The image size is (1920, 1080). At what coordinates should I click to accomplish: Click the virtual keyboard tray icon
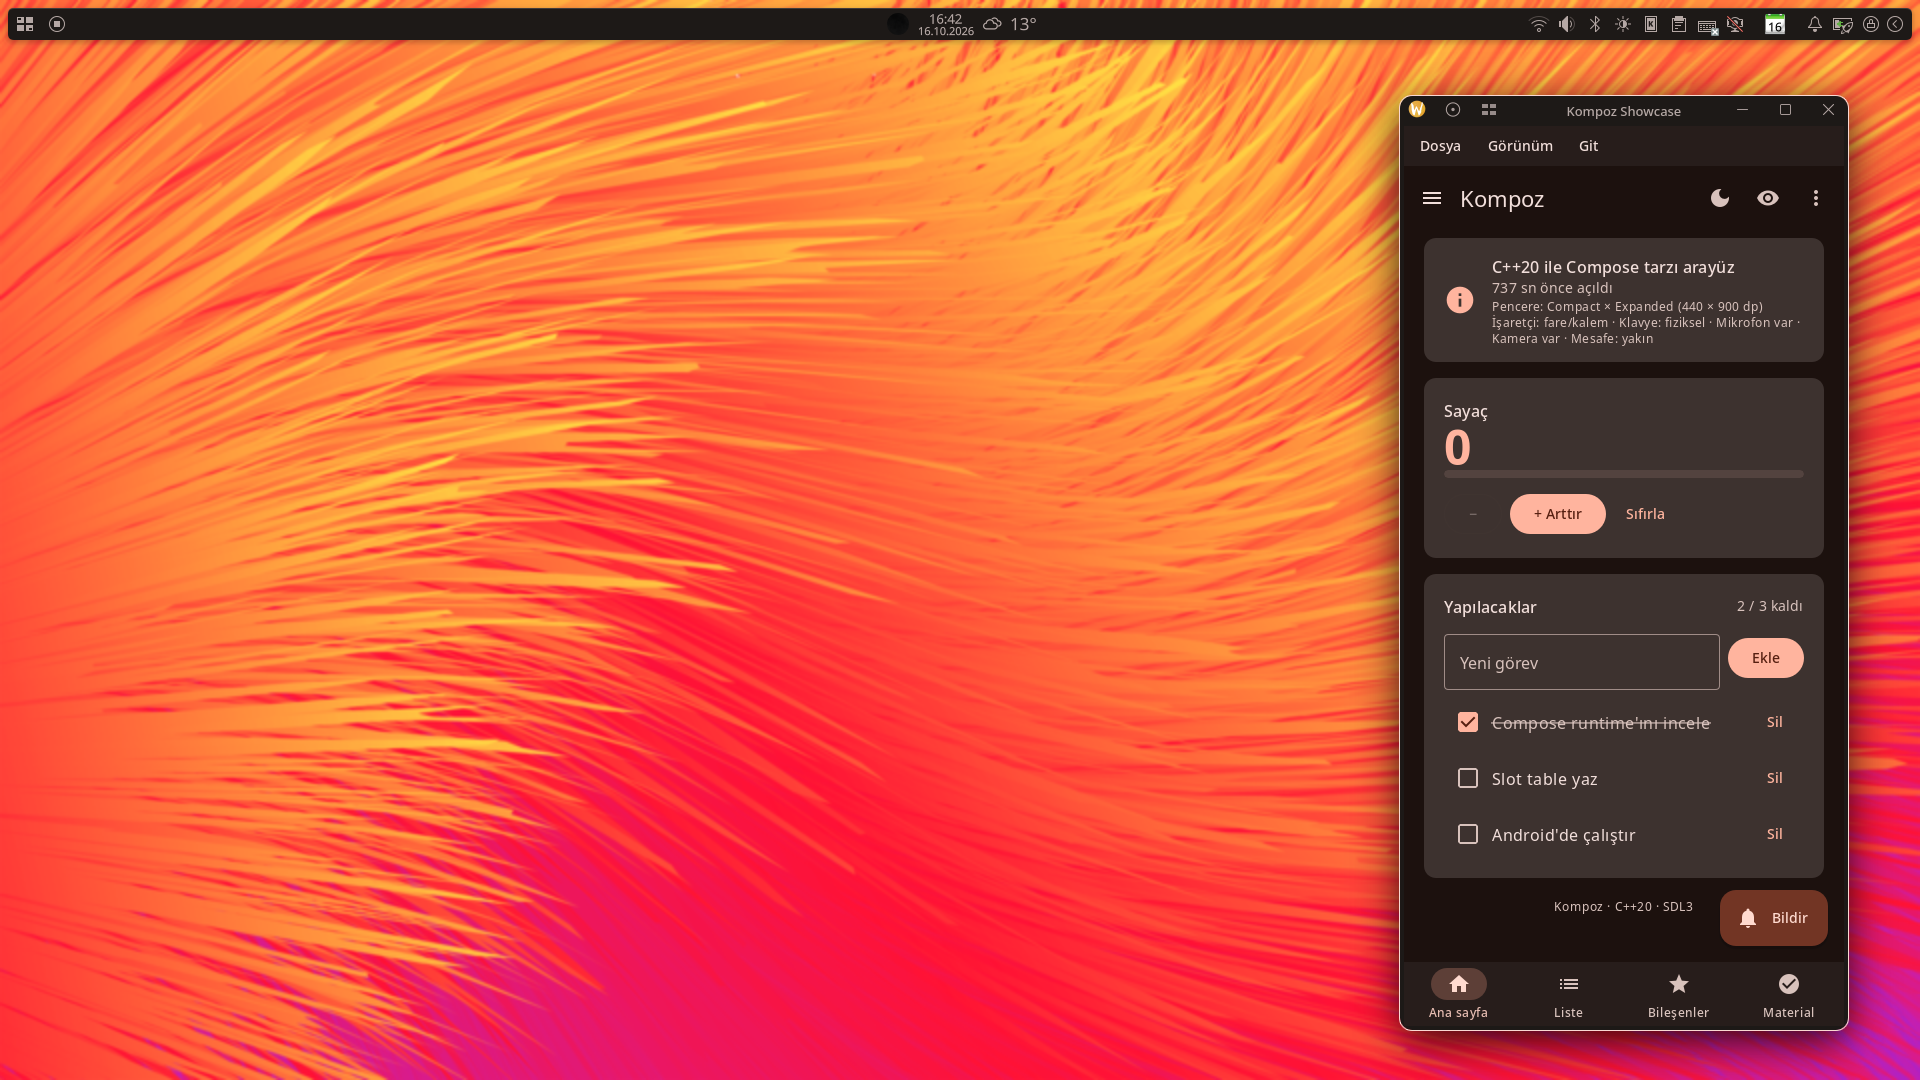pyautogui.click(x=1707, y=26)
